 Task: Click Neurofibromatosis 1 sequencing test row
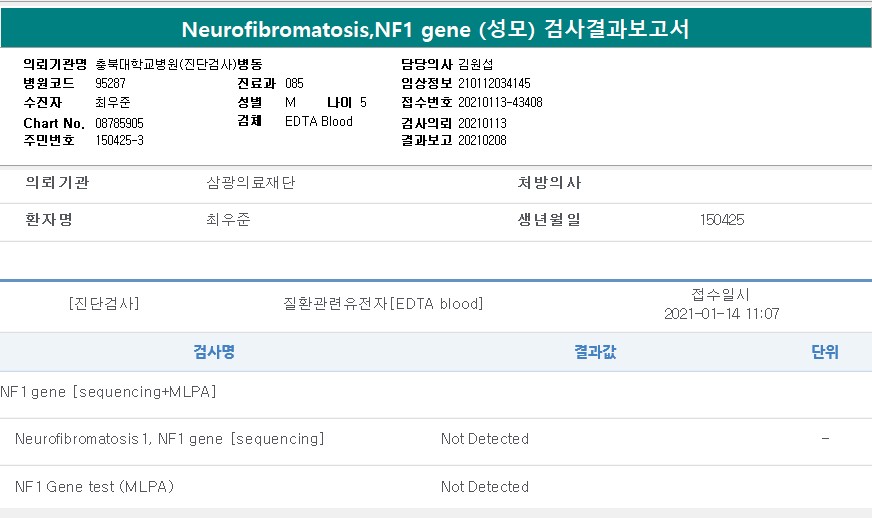169,439
